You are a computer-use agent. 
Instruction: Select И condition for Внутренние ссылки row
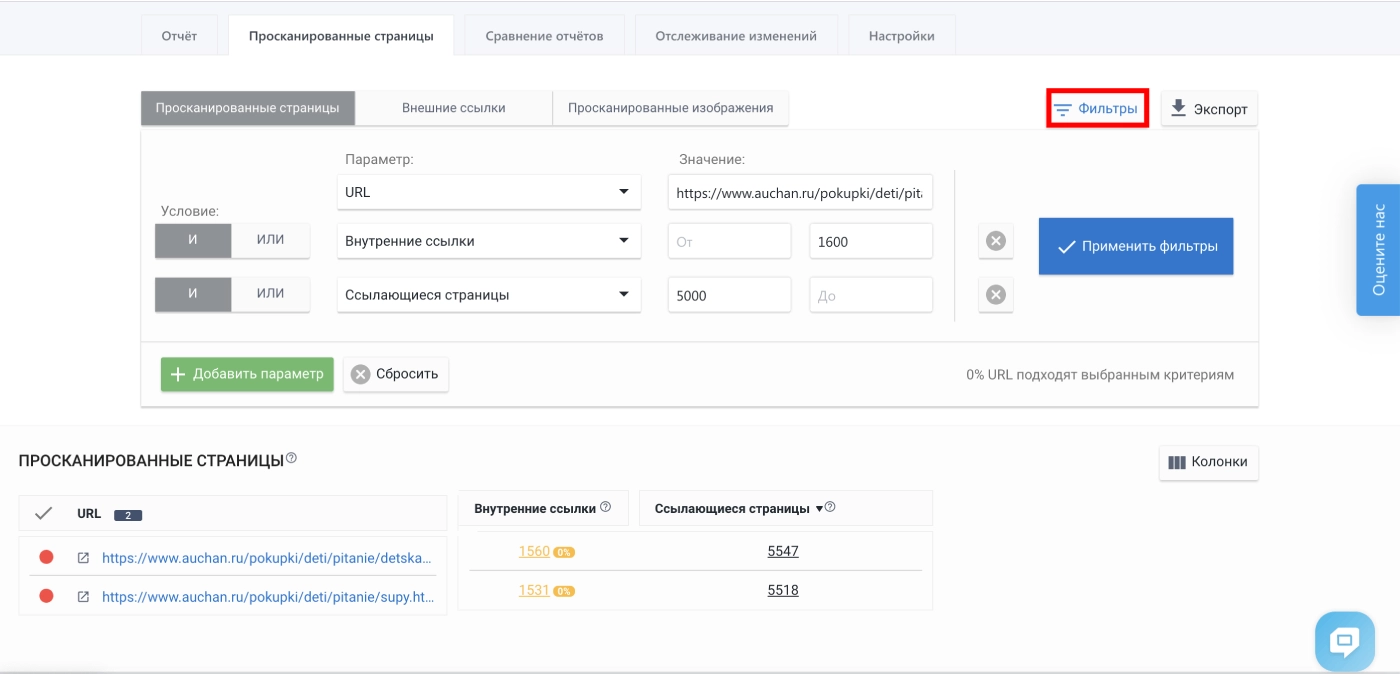coord(193,240)
